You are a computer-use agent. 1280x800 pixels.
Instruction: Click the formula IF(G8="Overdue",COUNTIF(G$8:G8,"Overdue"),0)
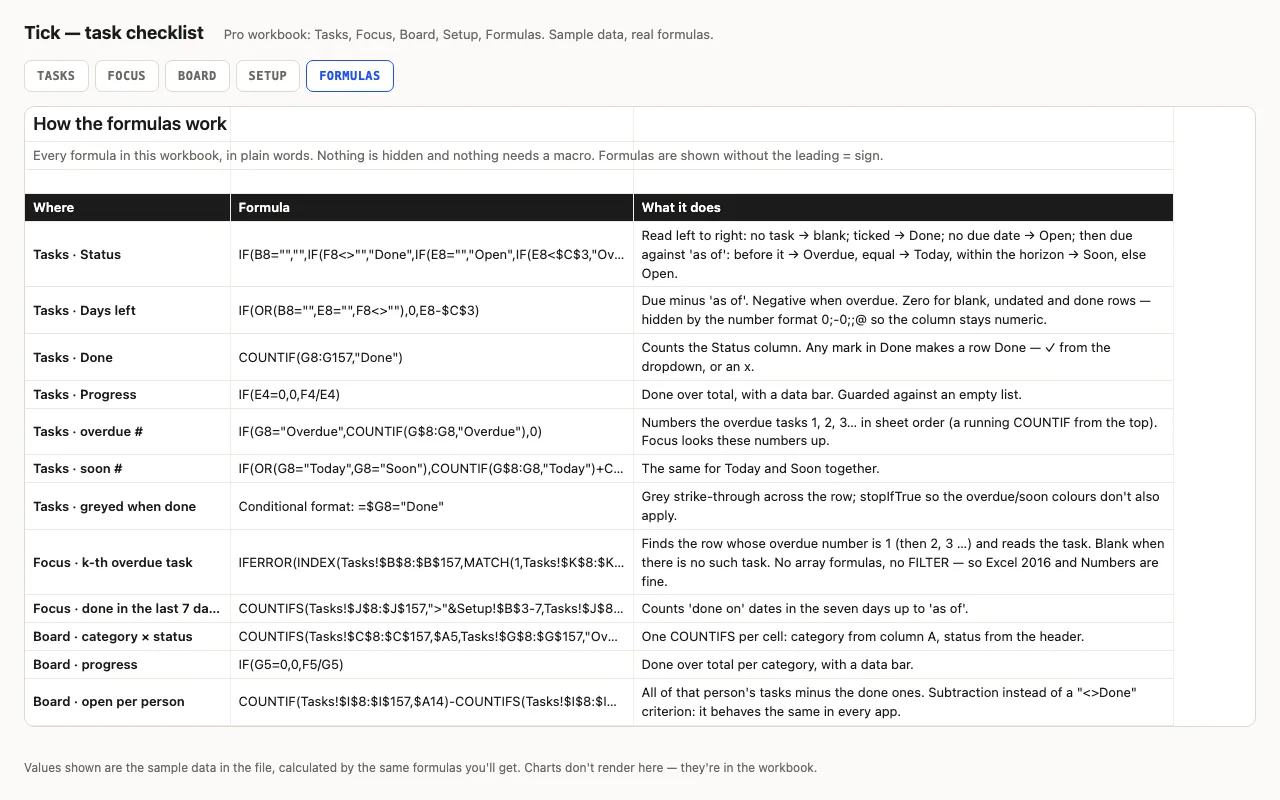[432, 431]
